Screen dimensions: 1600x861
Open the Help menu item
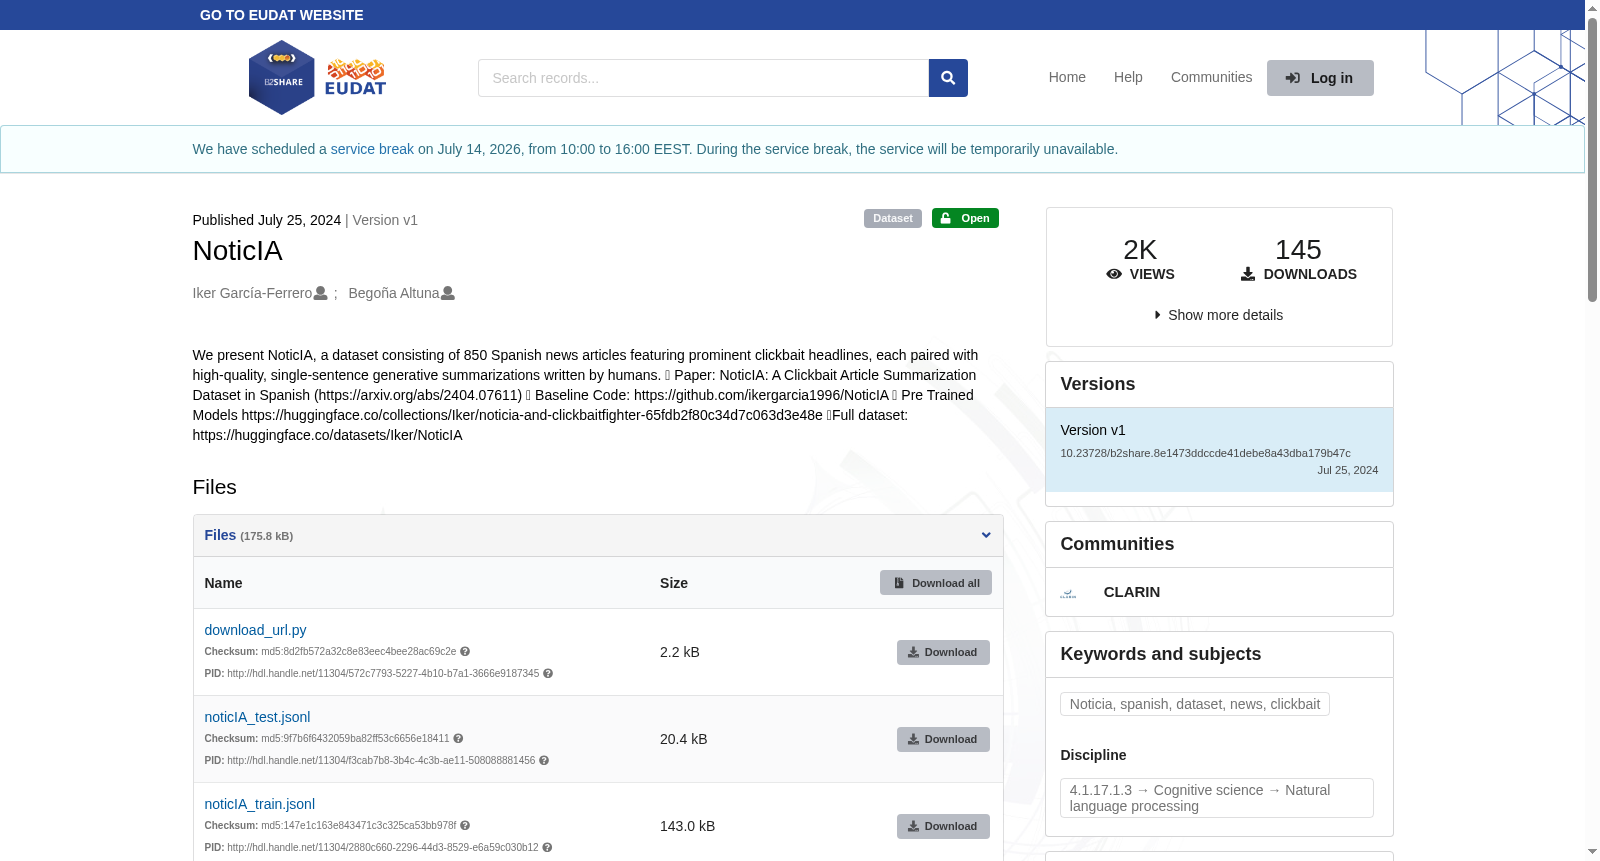(x=1128, y=77)
